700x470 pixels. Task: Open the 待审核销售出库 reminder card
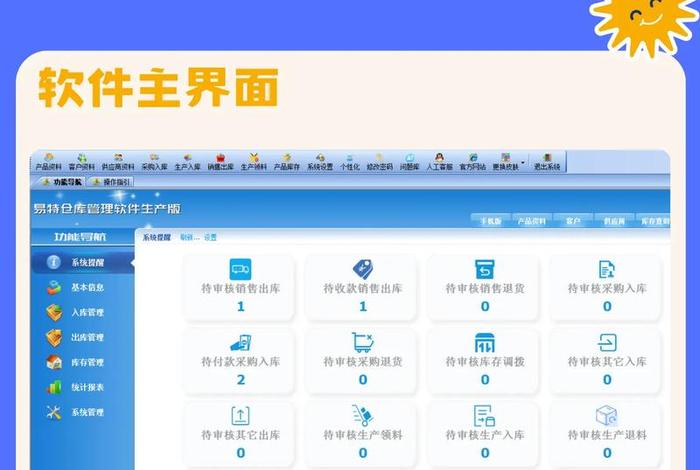pyautogui.click(x=240, y=287)
